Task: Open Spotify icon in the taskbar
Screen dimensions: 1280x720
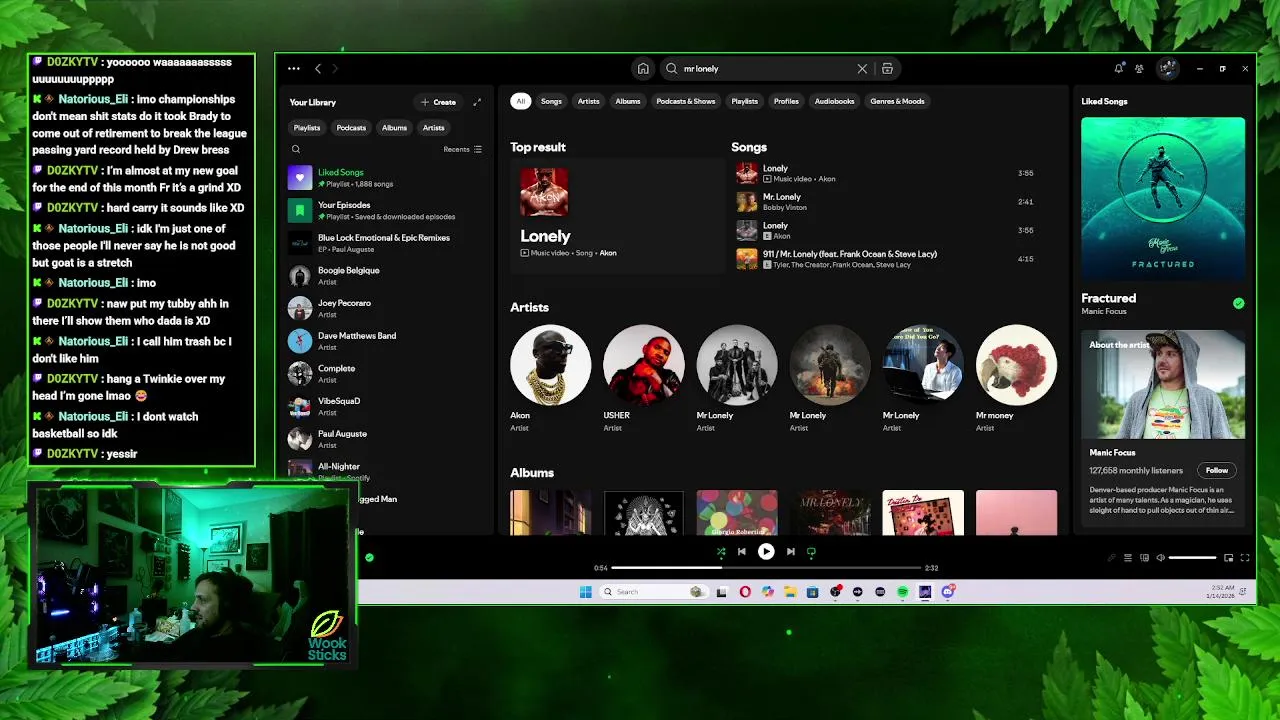Action: coord(902,592)
